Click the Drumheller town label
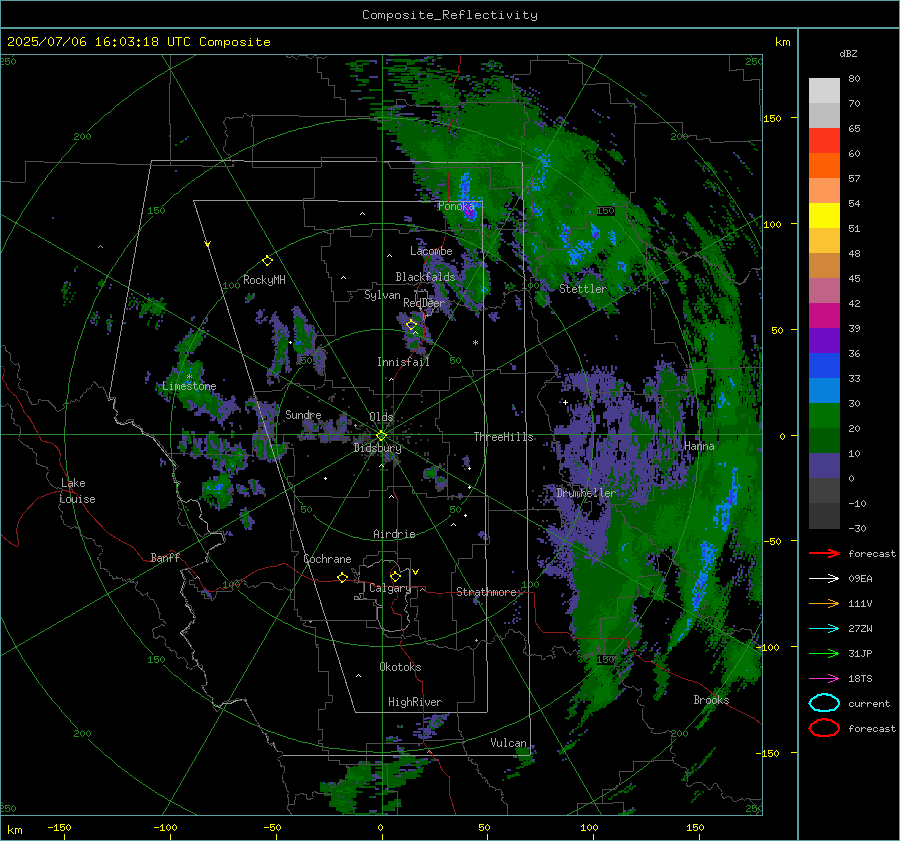The height and width of the screenshot is (841, 900). coord(585,493)
